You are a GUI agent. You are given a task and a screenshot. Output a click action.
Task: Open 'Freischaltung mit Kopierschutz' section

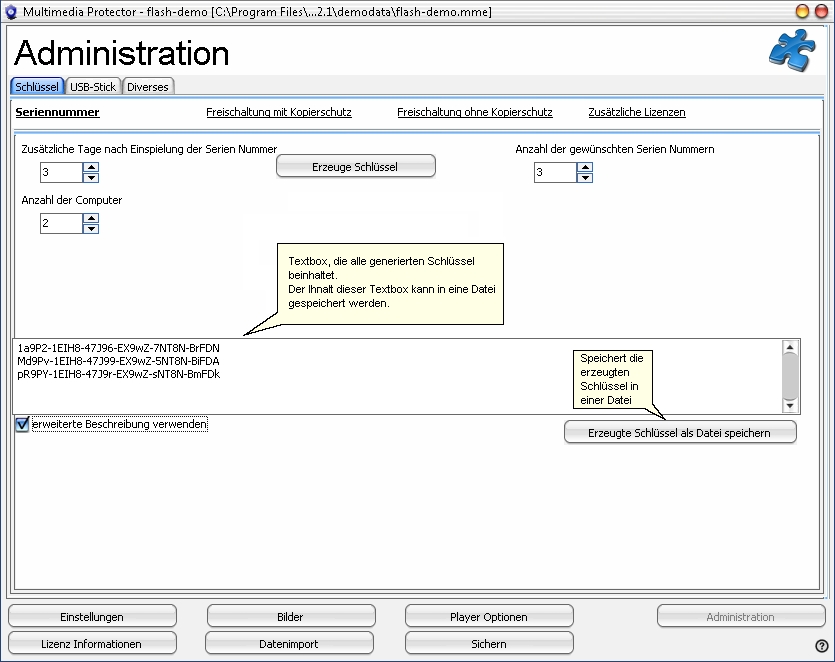[278, 113]
